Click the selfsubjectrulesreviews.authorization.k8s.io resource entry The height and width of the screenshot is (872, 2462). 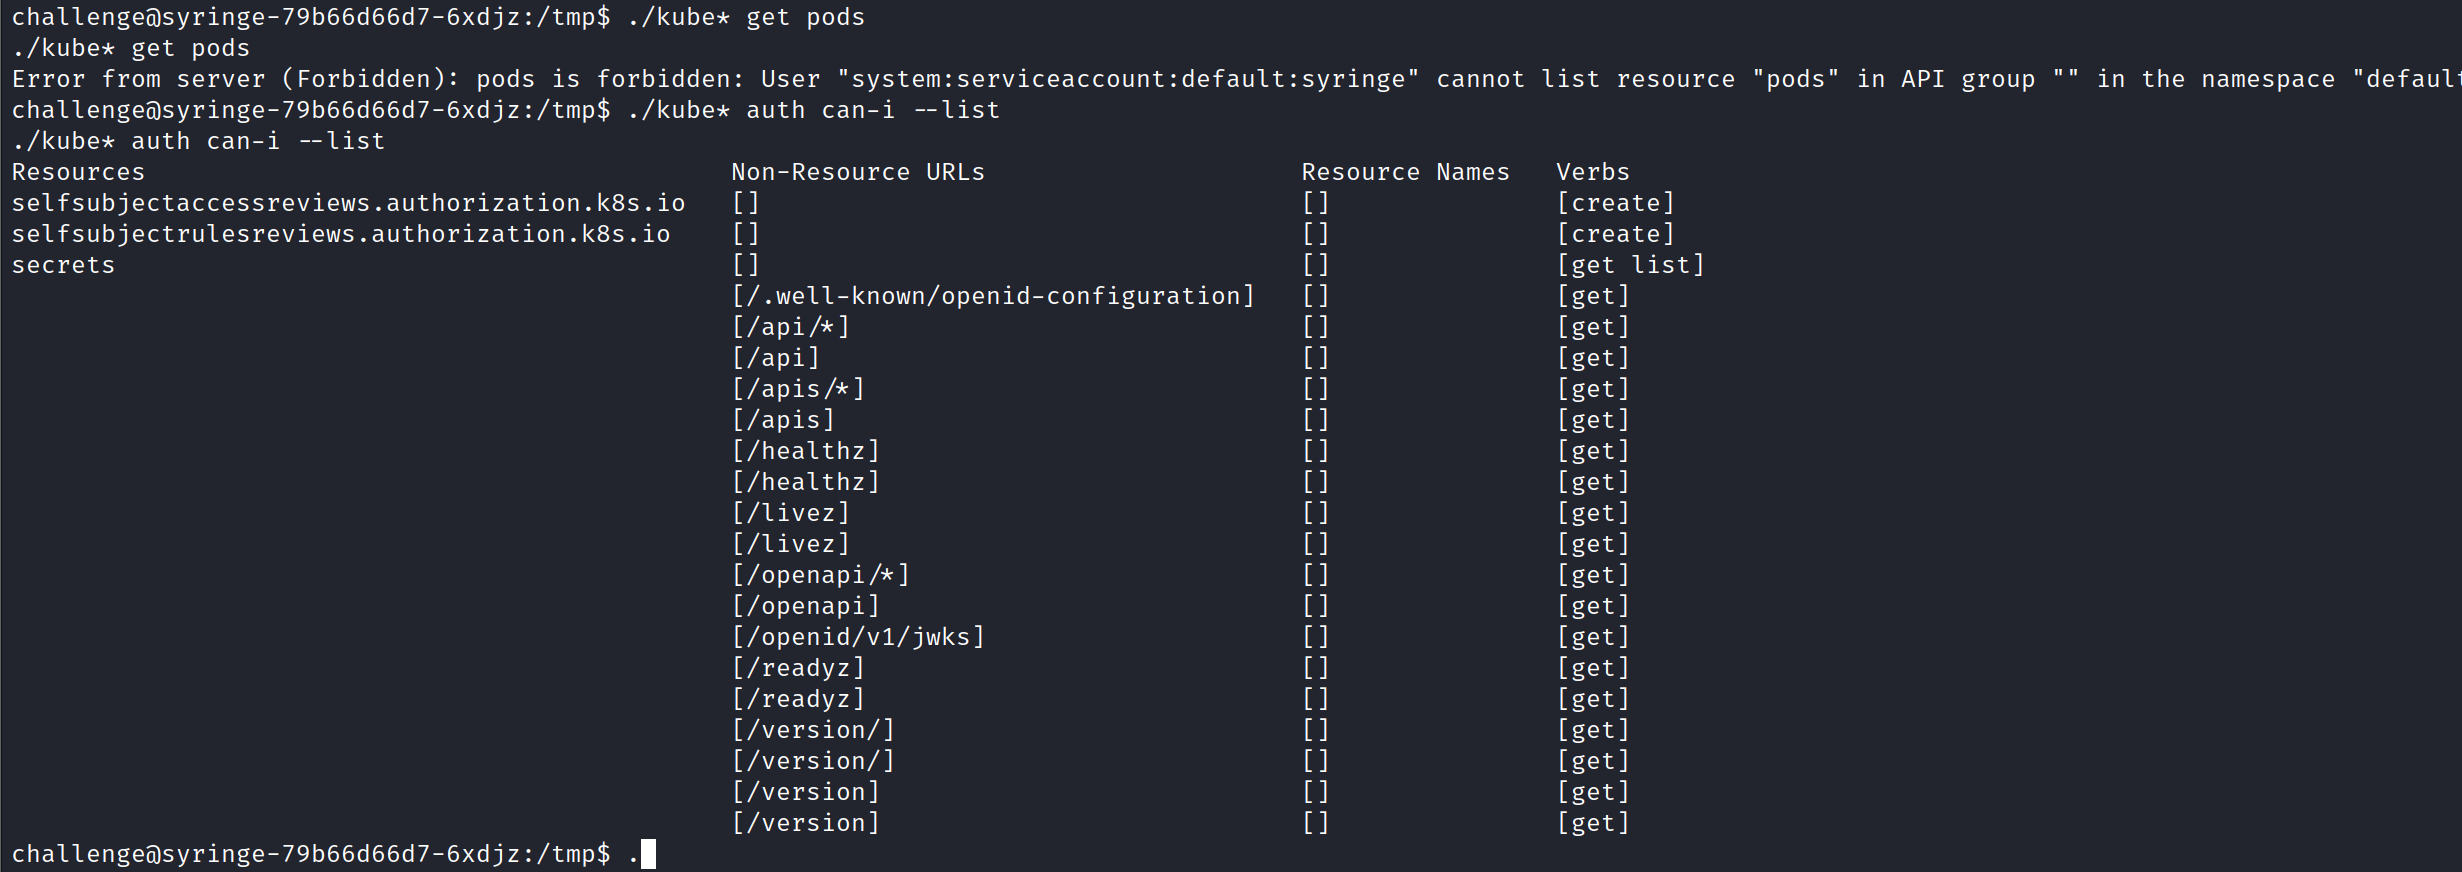341,234
